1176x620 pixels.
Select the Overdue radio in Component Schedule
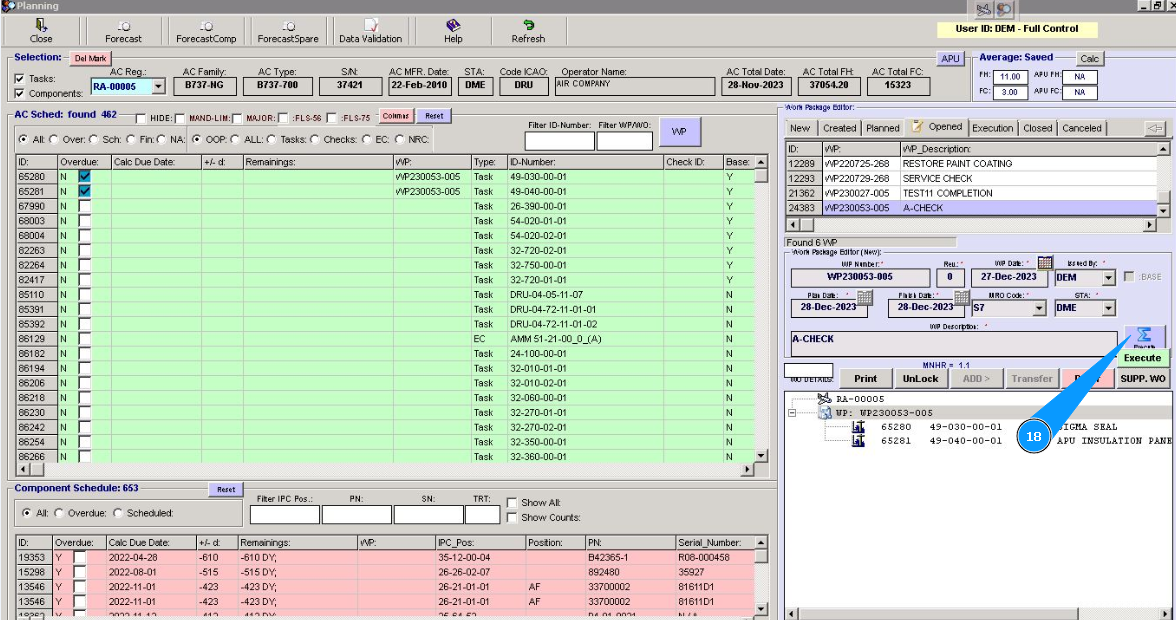(59, 513)
